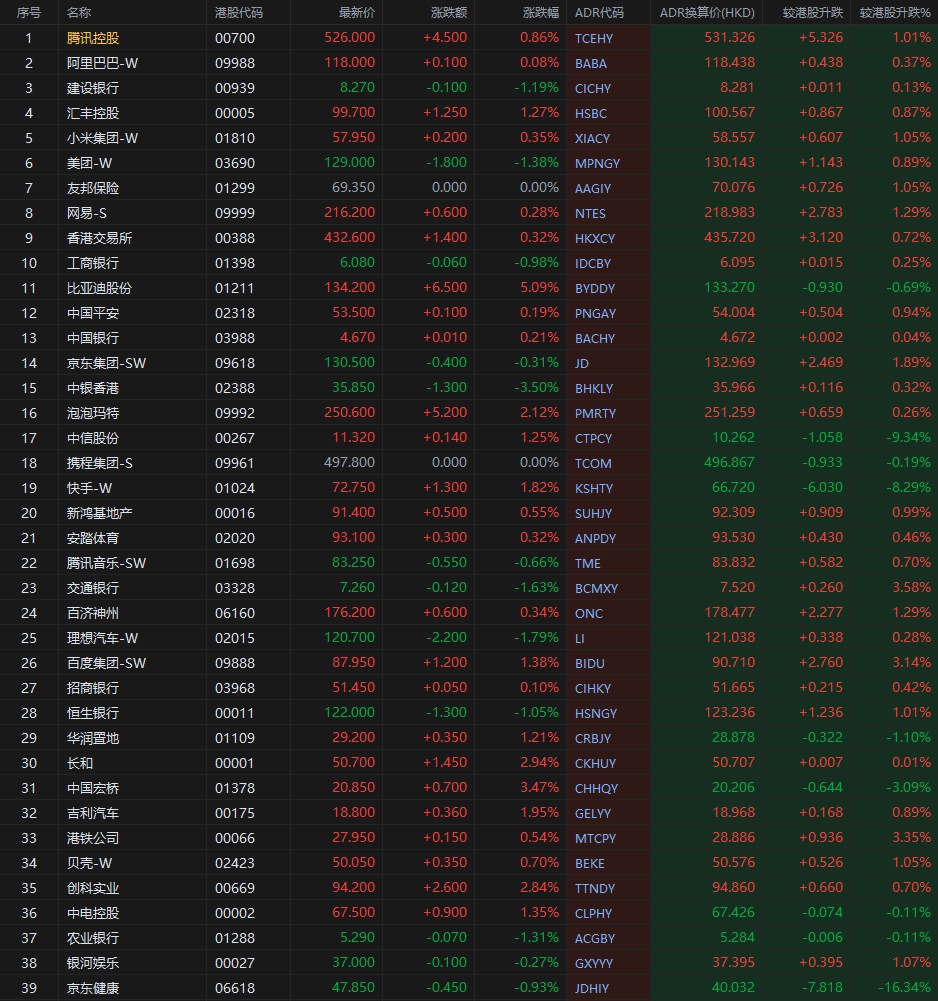938x1001 pixels.
Task: Click stock code 03968
Action: click(234, 688)
